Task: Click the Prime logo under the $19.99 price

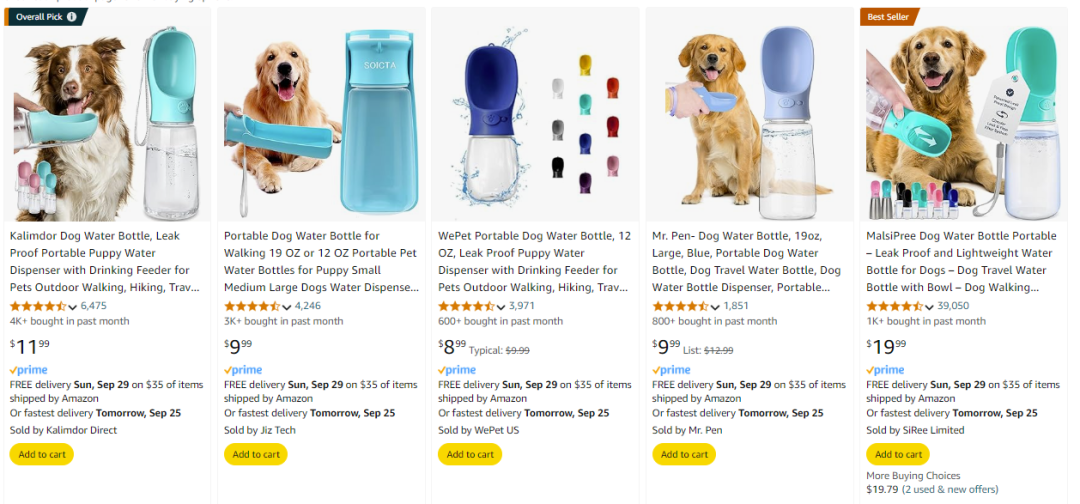Action: pyautogui.click(x=888, y=370)
